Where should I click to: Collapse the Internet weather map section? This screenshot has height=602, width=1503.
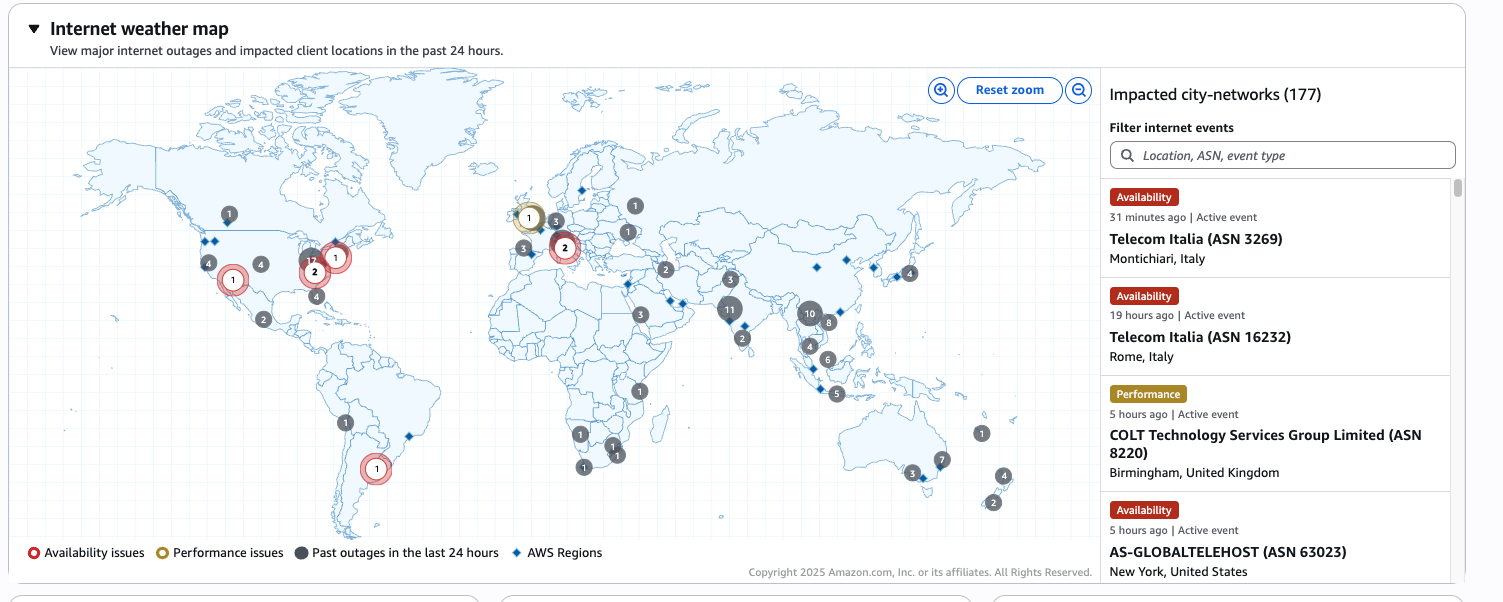point(34,29)
